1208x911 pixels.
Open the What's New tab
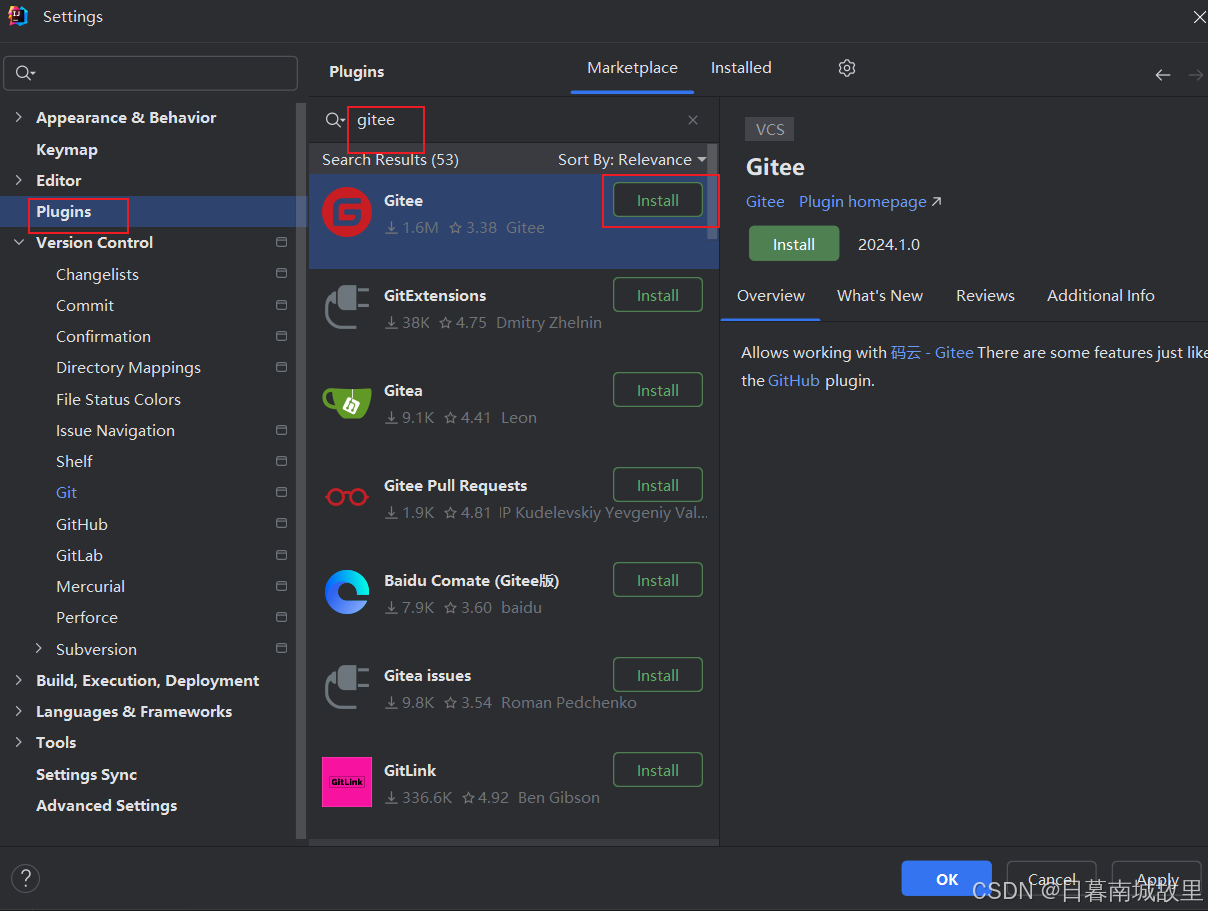click(880, 296)
